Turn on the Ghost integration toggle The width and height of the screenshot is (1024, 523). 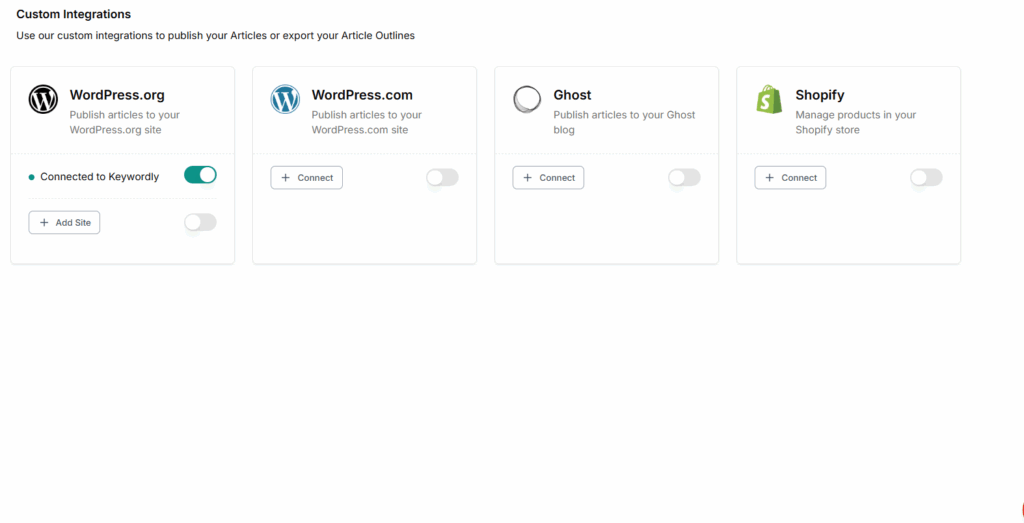[x=684, y=177]
